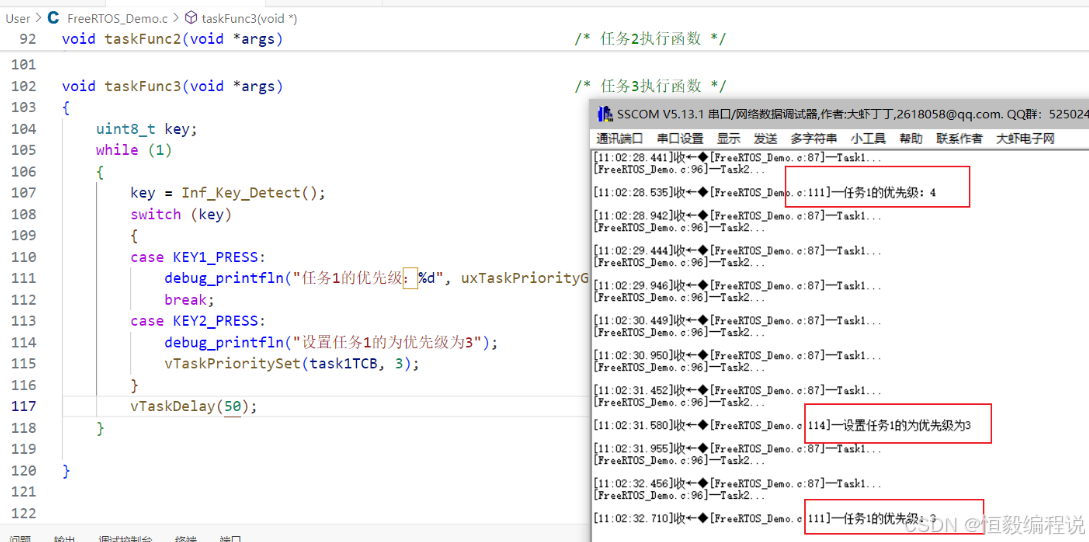Click the log line timestamped 11:02:30.449
The image size is (1089, 542).
[738, 320]
